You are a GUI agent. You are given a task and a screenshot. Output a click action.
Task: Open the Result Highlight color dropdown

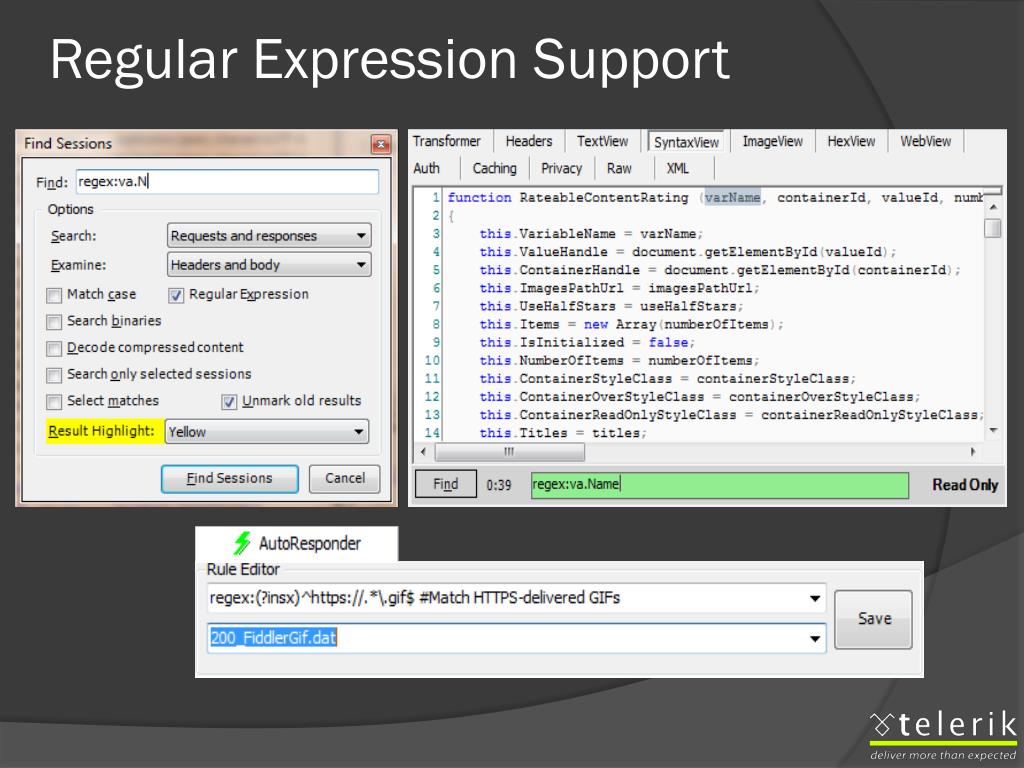click(x=267, y=432)
